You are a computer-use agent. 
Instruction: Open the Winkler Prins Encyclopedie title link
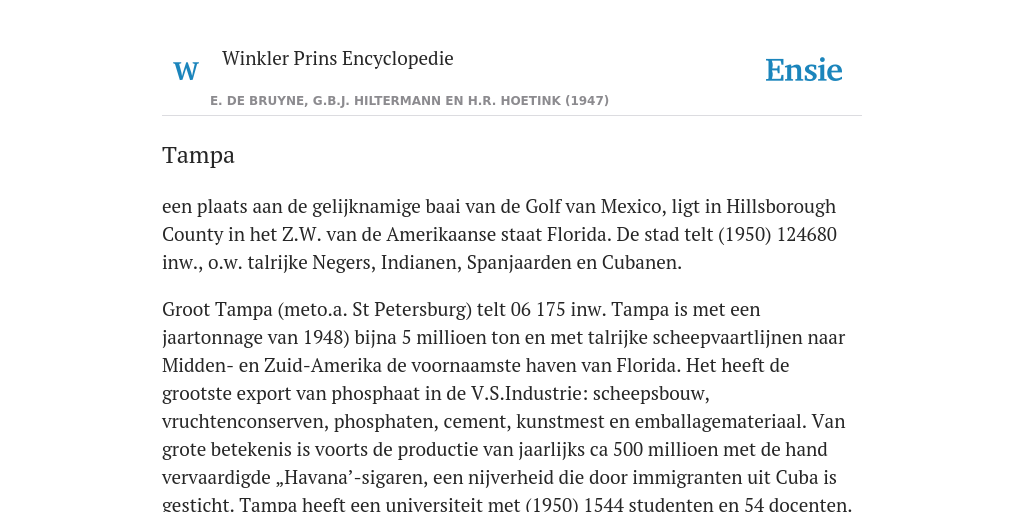[x=338, y=59]
